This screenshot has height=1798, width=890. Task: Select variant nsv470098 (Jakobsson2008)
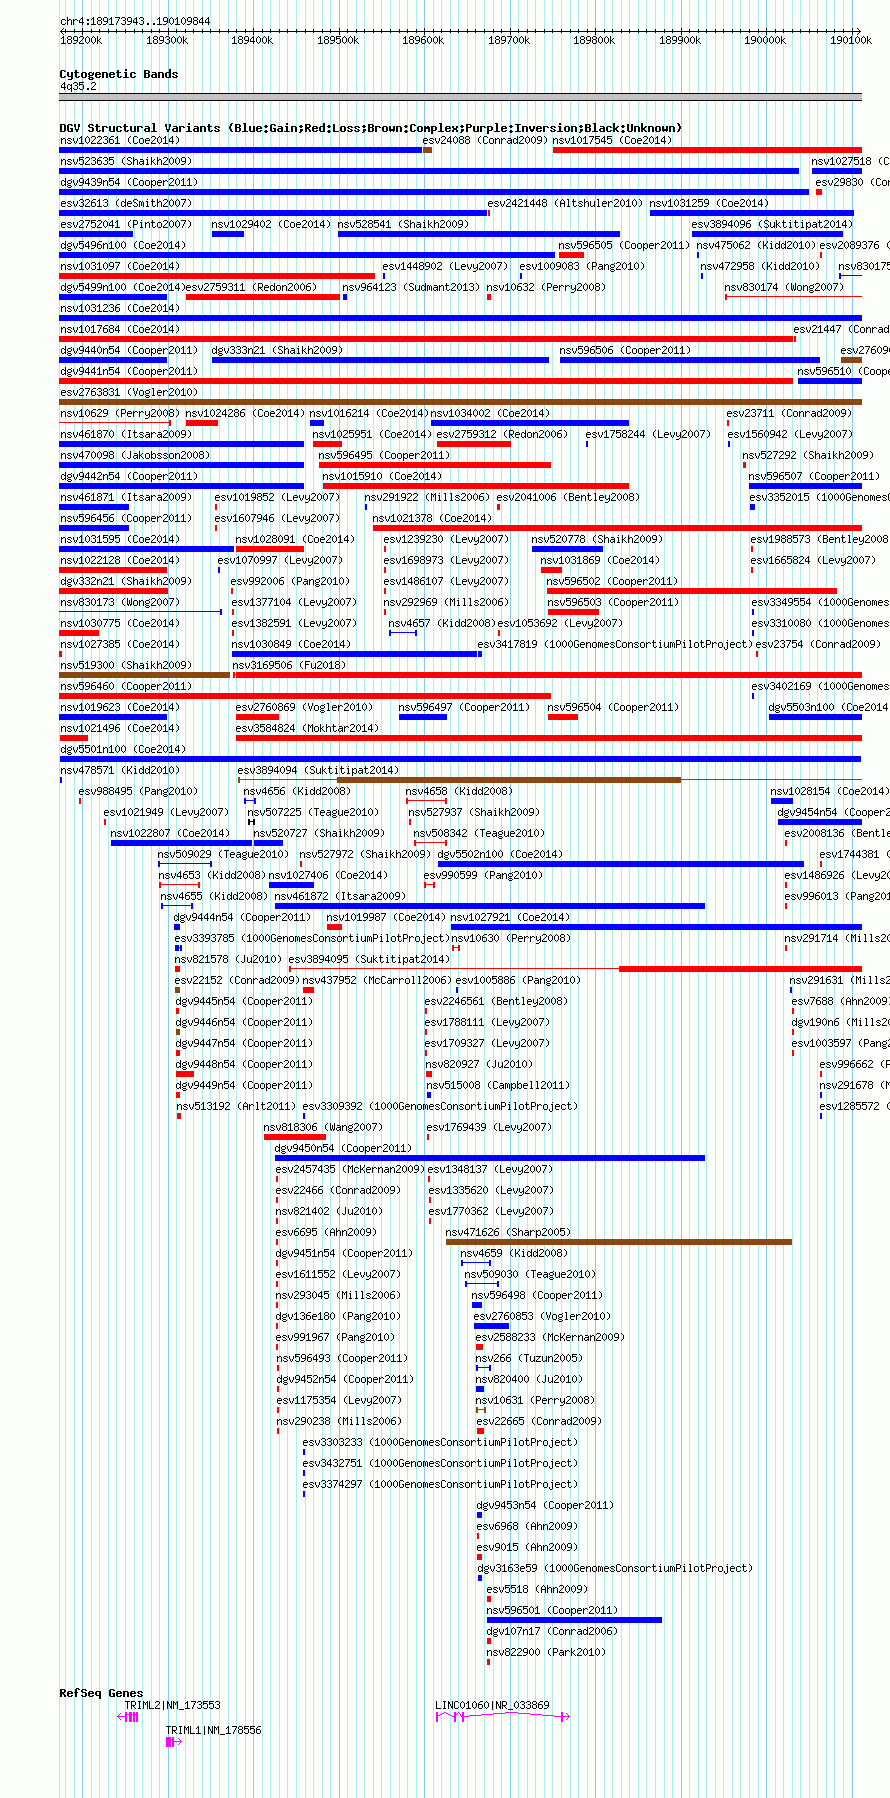coord(135,455)
